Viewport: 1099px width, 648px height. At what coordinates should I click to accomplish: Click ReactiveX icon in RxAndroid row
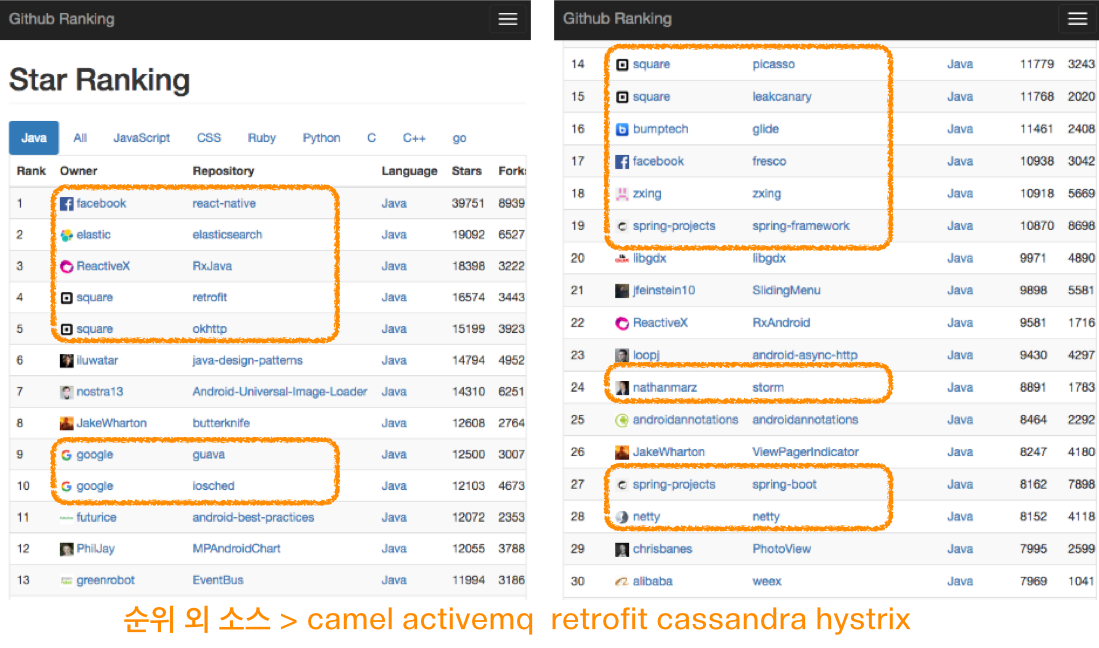pyautogui.click(x=622, y=323)
